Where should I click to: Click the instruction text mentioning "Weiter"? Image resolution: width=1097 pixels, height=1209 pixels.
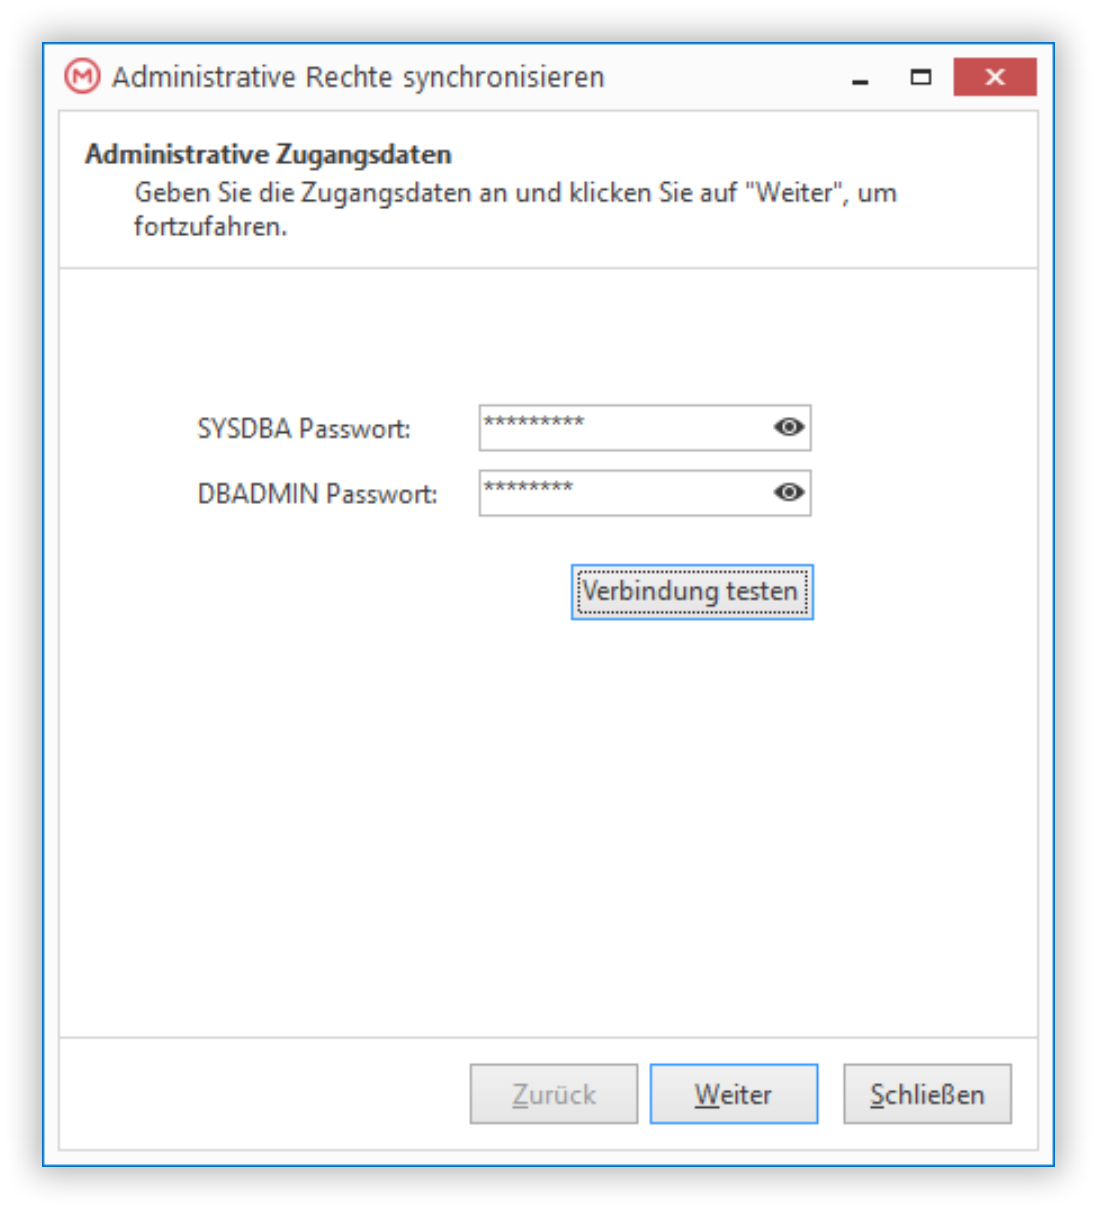[515, 209]
